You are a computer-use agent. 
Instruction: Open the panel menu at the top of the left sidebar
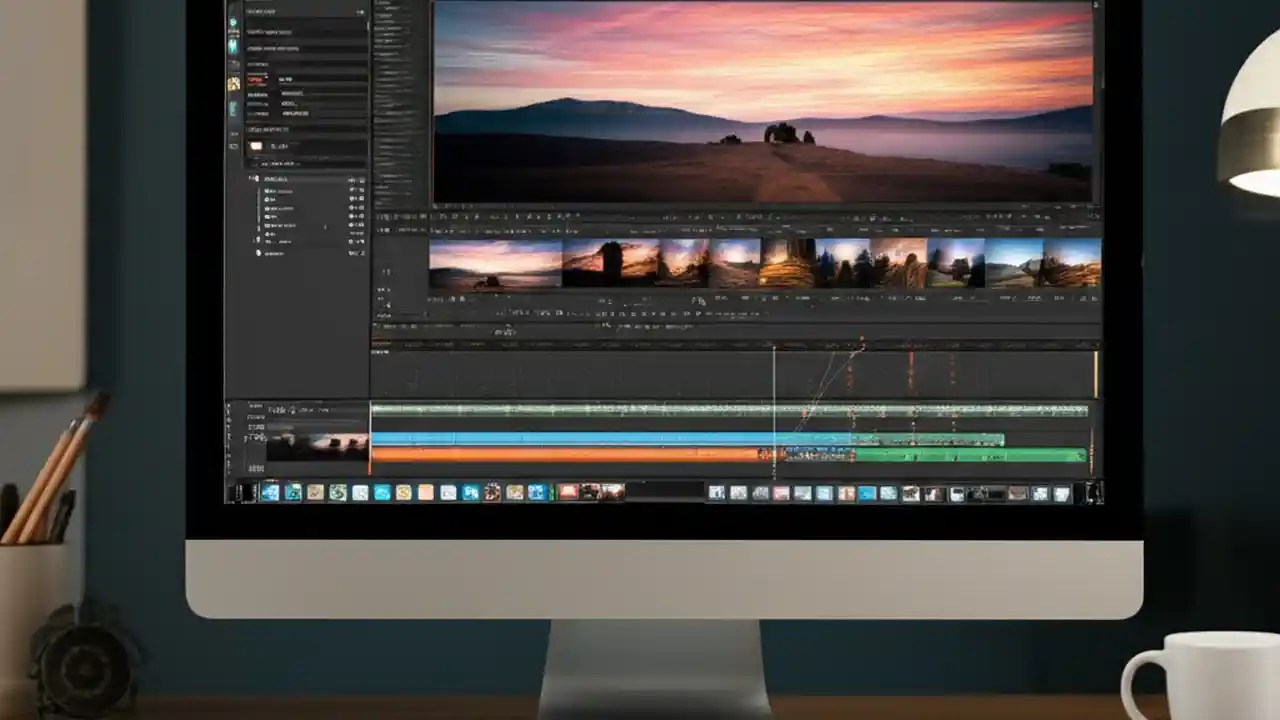[362, 12]
